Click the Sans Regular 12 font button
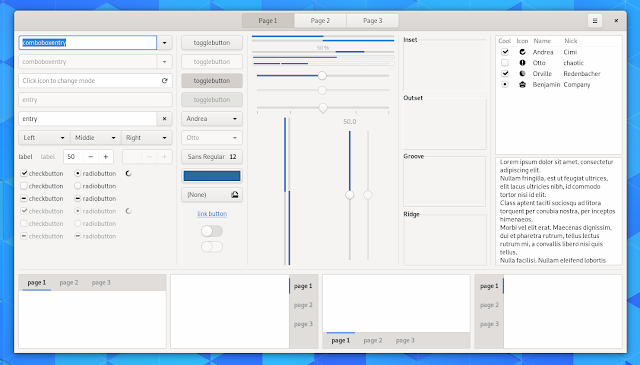Screen dimensions: 640x365 (x=212, y=157)
